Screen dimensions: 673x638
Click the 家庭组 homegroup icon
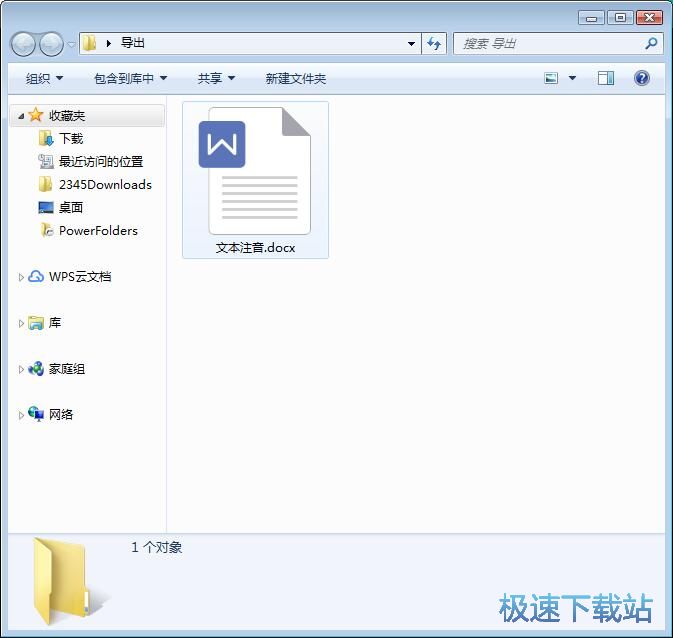pos(36,369)
